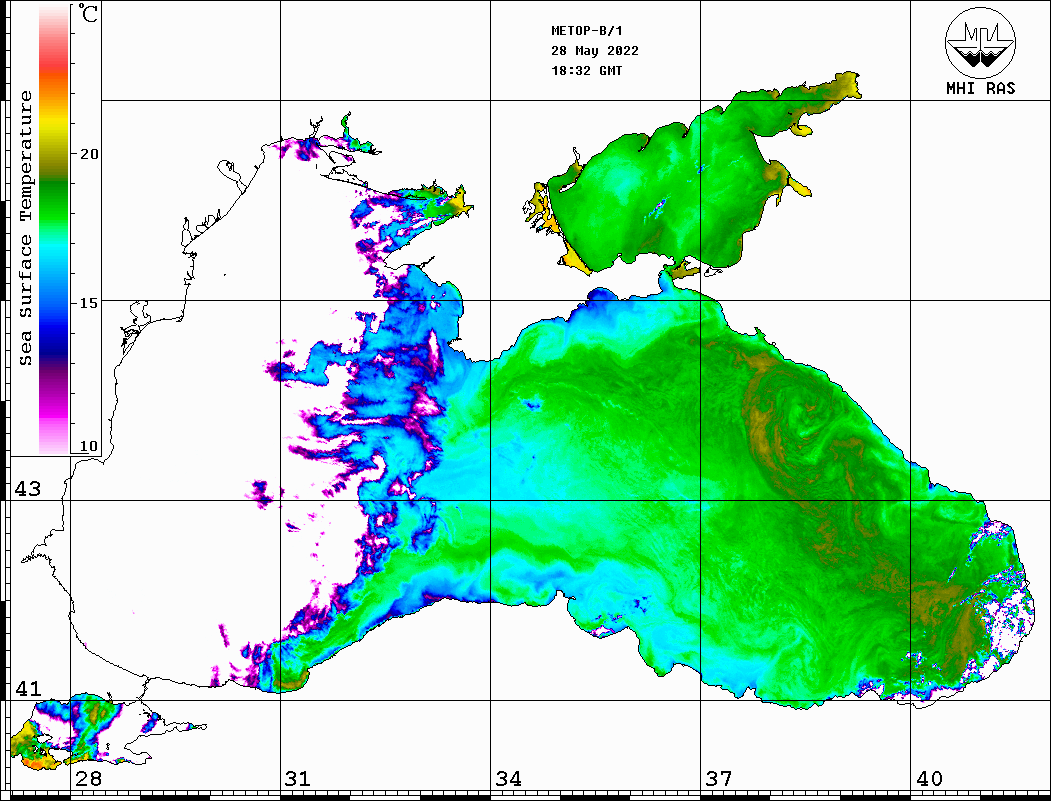Click latitude label '43'
The width and height of the screenshot is (1051, 801).
pyautogui.click(x=28, y=489)
